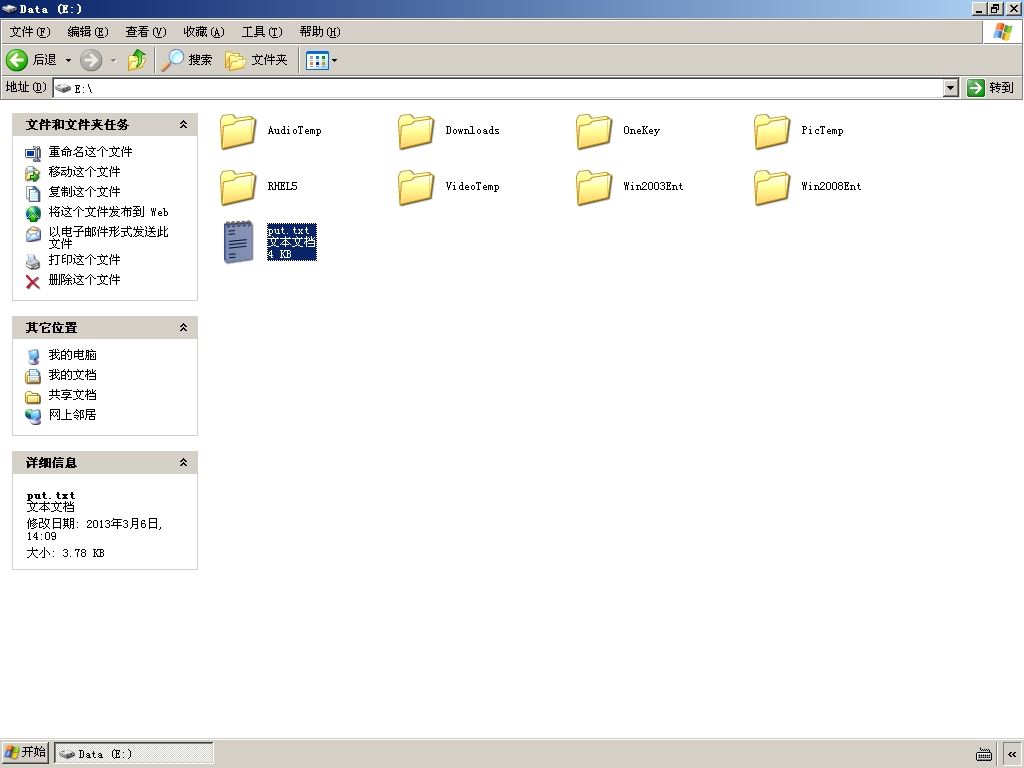The height and width of the screenshot is (768, 1024).
Task: Toggle the Folders pane button
Action: pos(256,60)
